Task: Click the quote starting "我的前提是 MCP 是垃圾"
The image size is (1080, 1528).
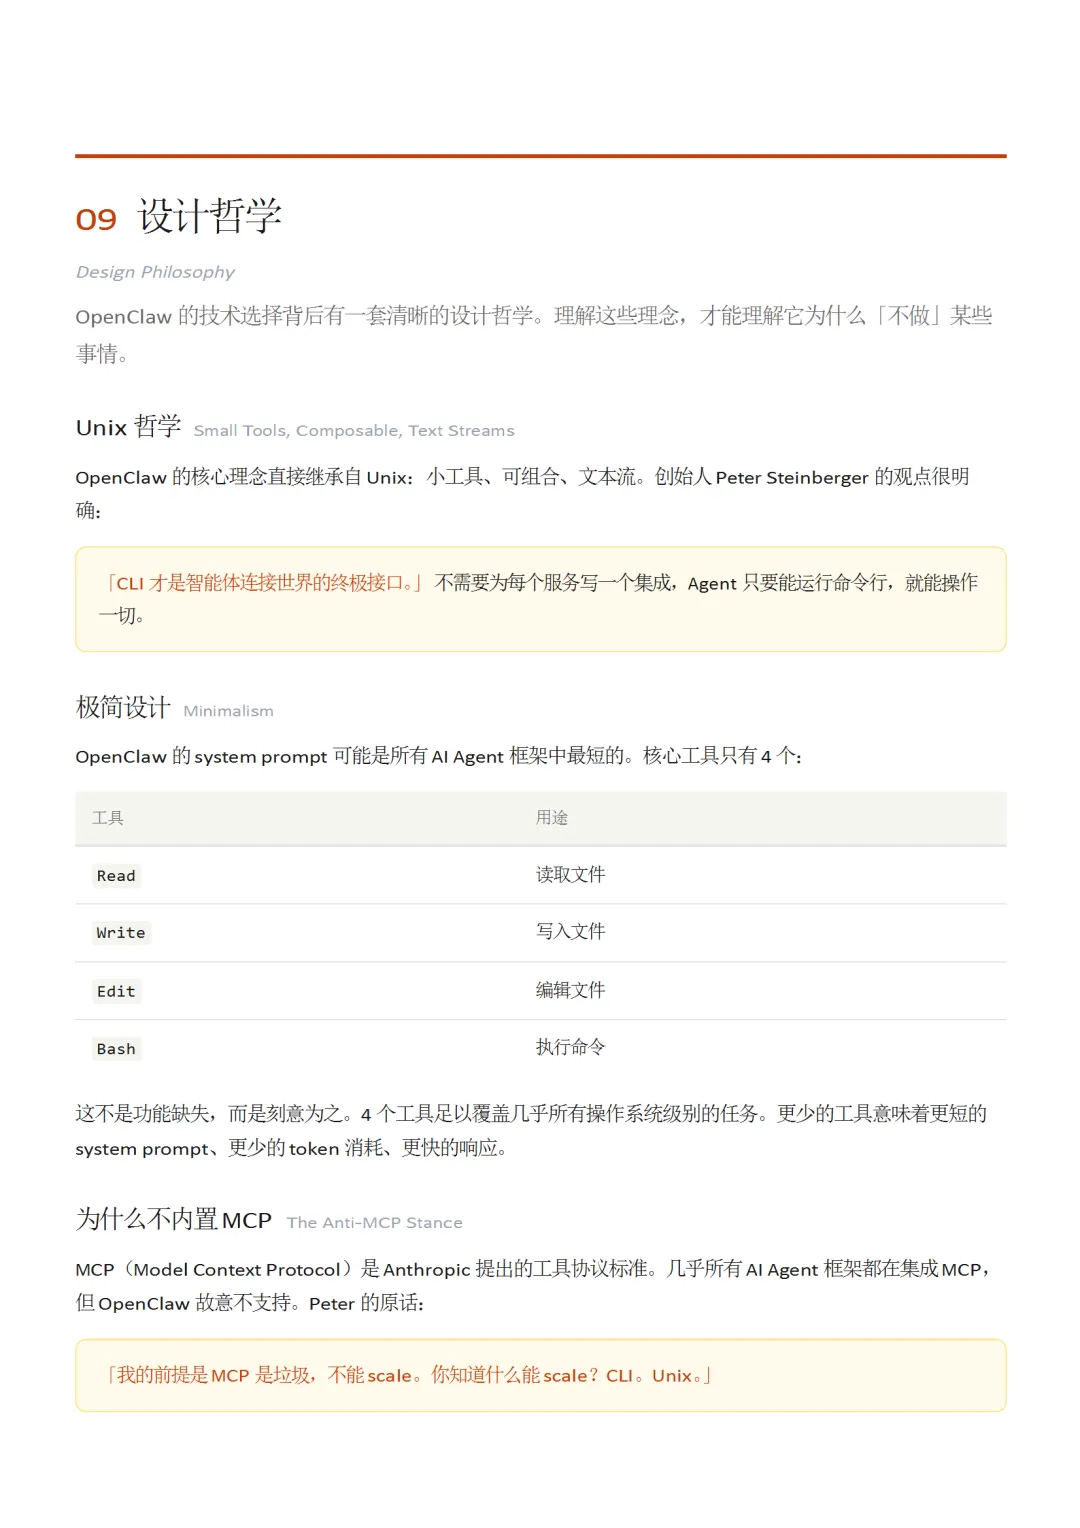Action: coord(408,1376)
